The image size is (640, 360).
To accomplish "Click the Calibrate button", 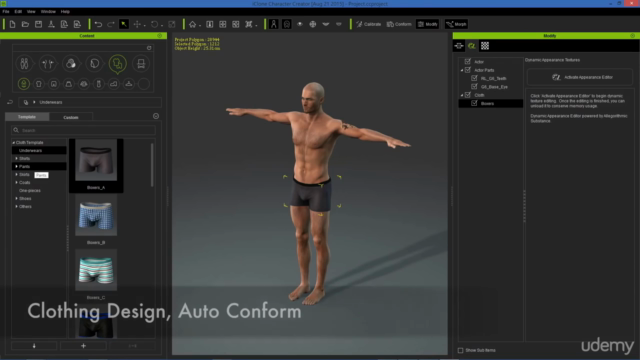I will (368, 24).
